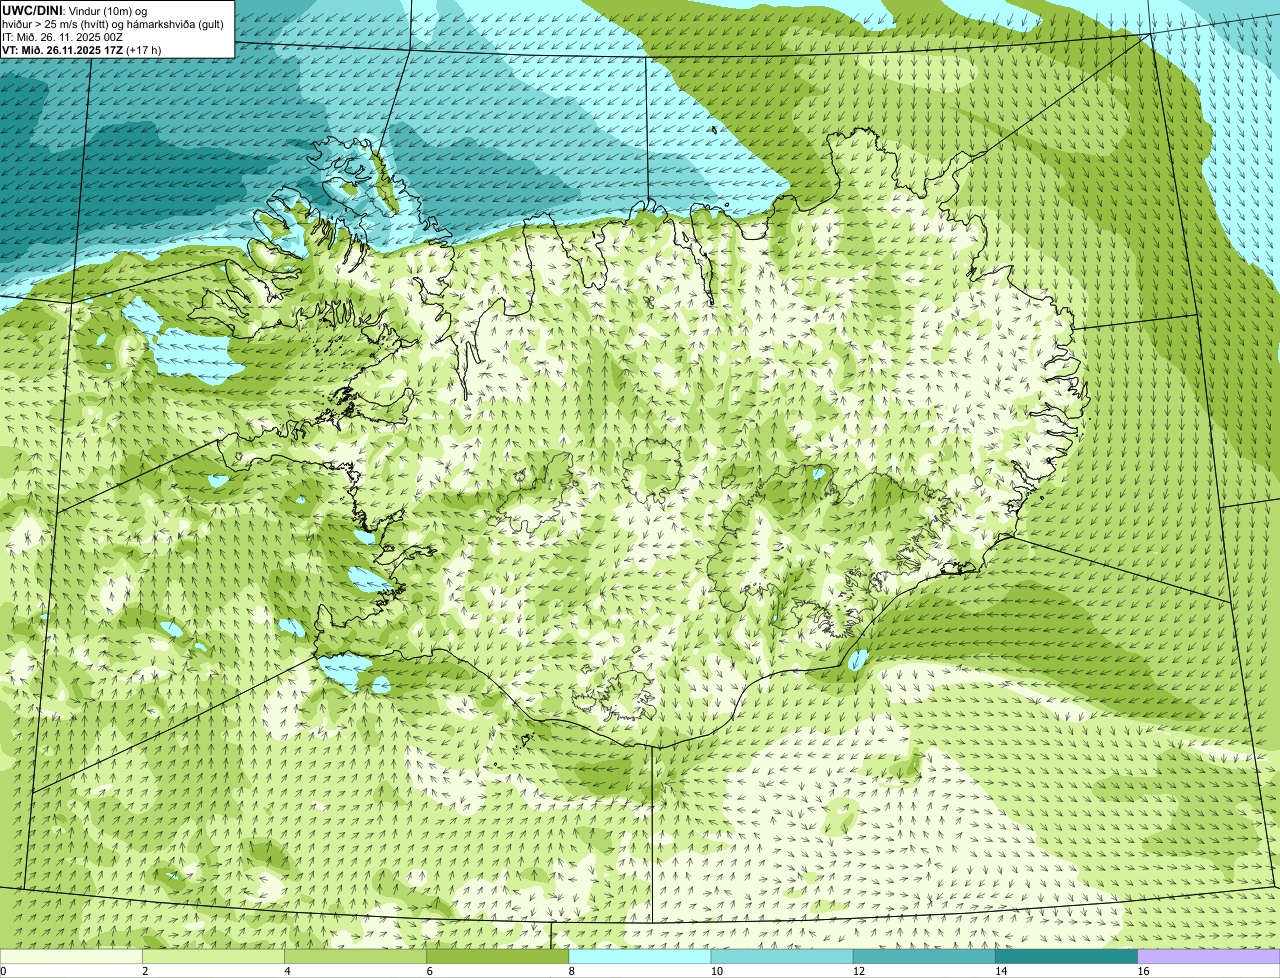The width and height of the screenshot is (1280, 978).
Task: Click the "6" tick label under the color scale
Action: (429, 971)
